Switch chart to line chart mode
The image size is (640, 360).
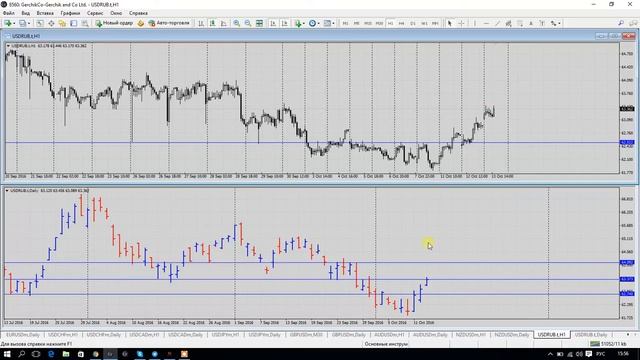tap(224, 23)
